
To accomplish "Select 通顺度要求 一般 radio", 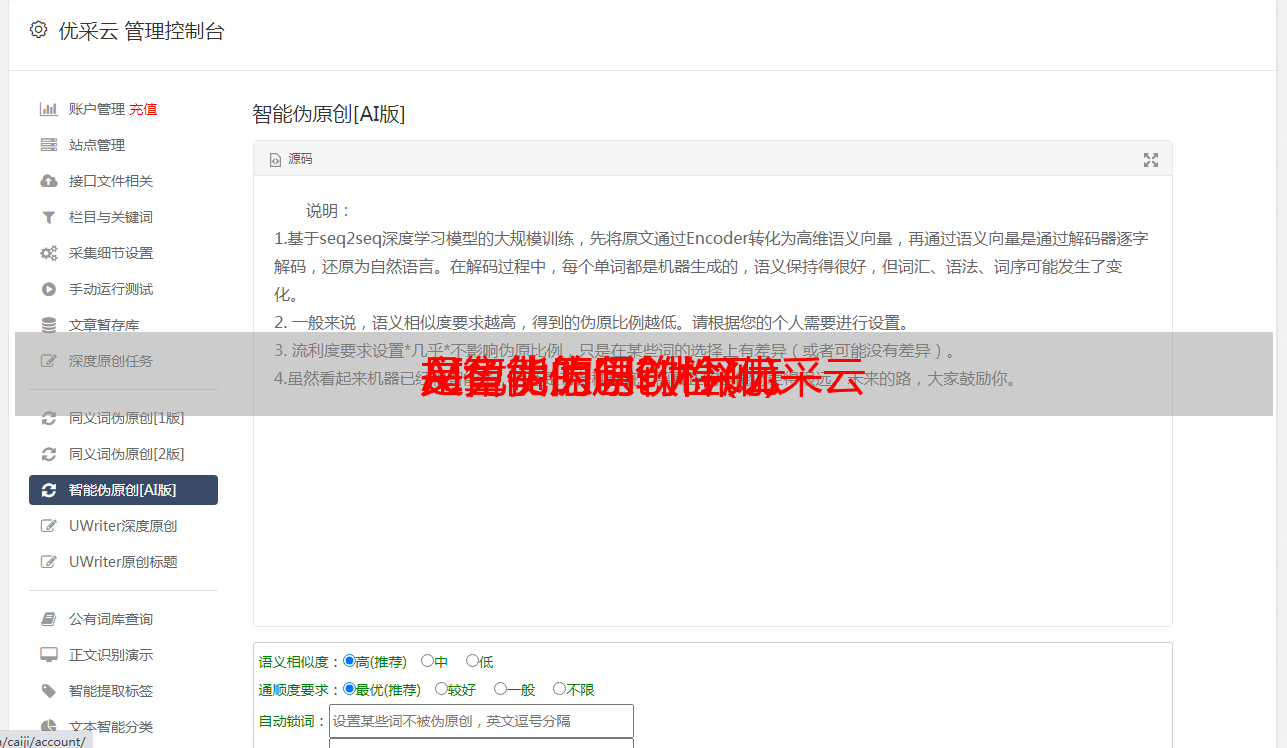I will click(500, 689).
